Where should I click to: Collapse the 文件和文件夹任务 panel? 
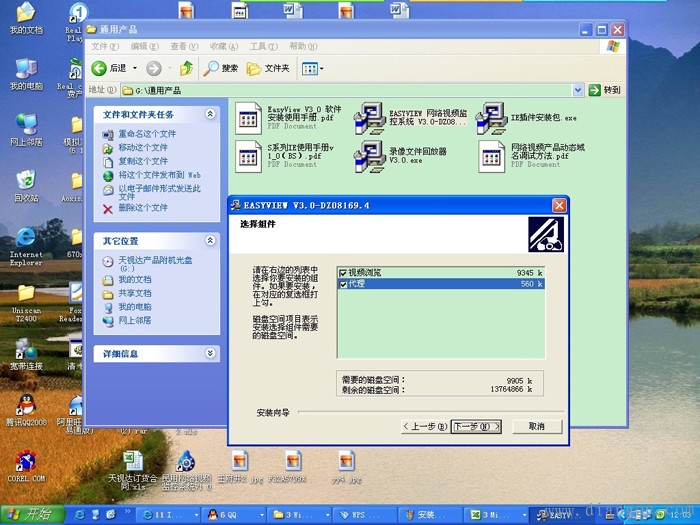point(210,115)
